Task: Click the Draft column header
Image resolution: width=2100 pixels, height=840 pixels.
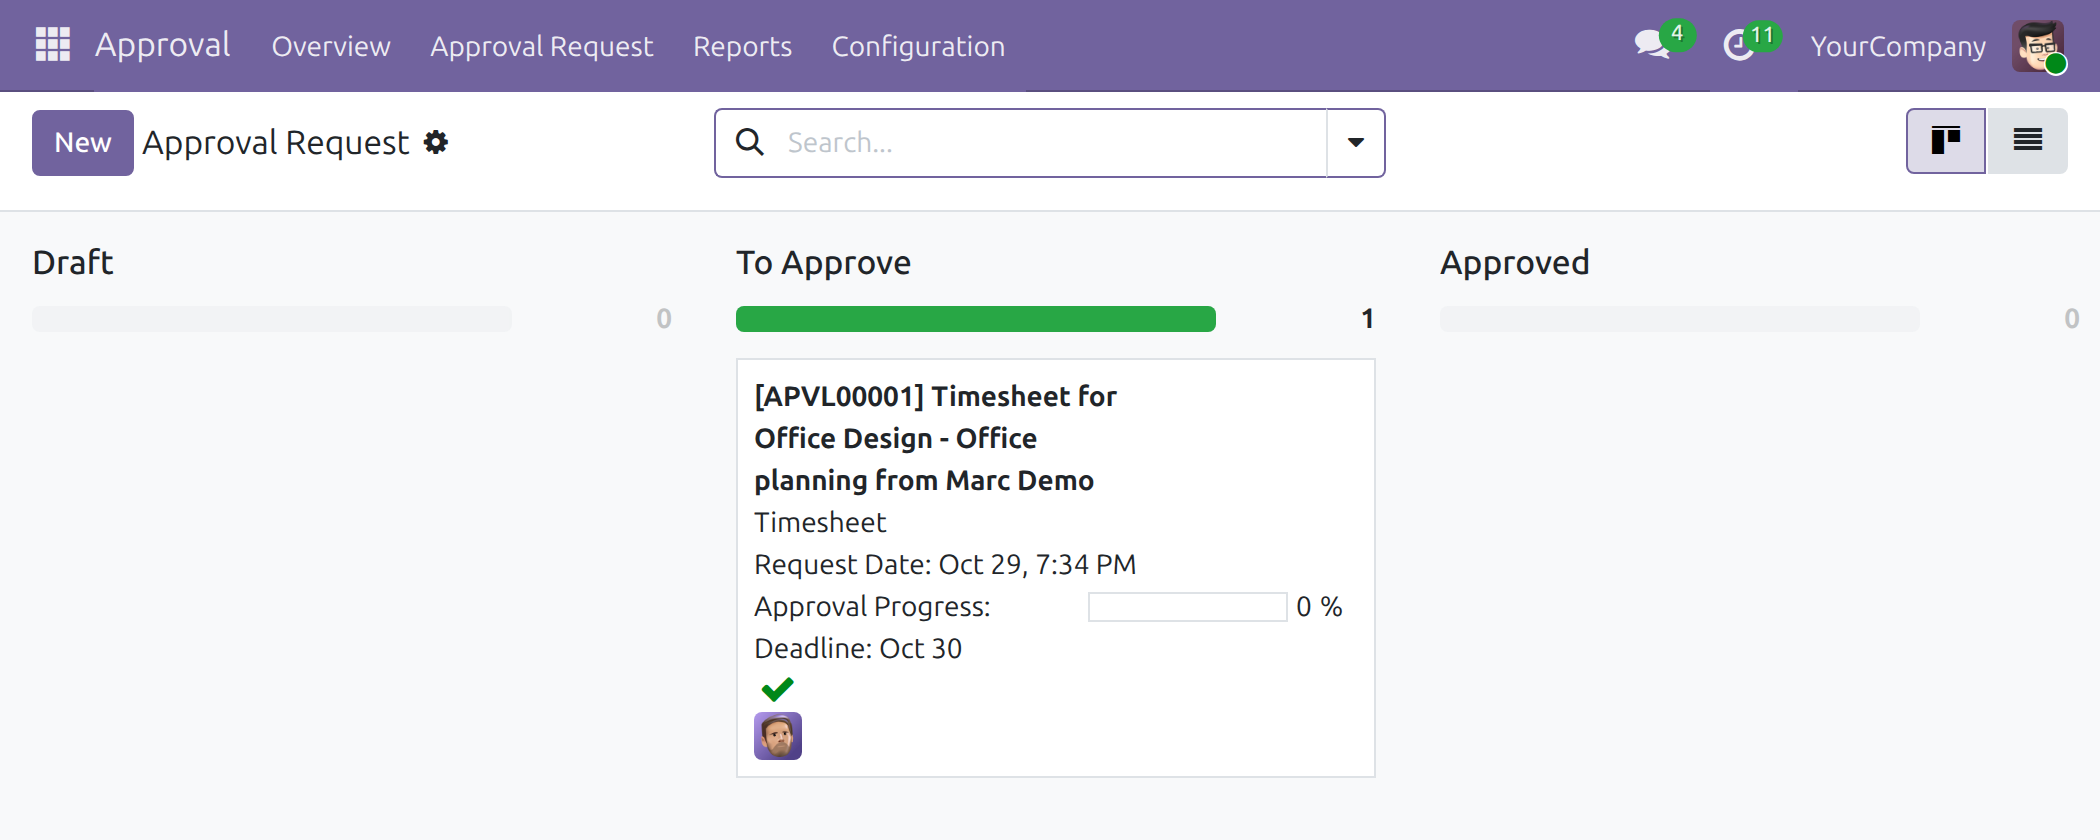Action: pyautogui.click(x=73, y=262)
